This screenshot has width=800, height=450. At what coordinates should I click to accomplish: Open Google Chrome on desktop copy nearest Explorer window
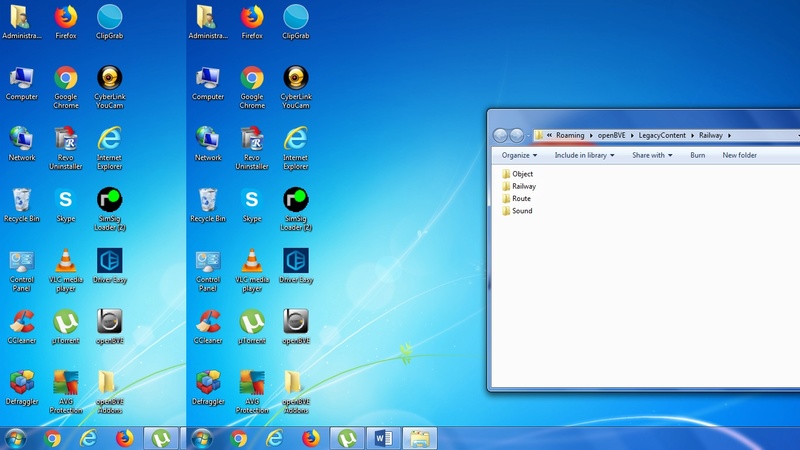coord(252,87)
